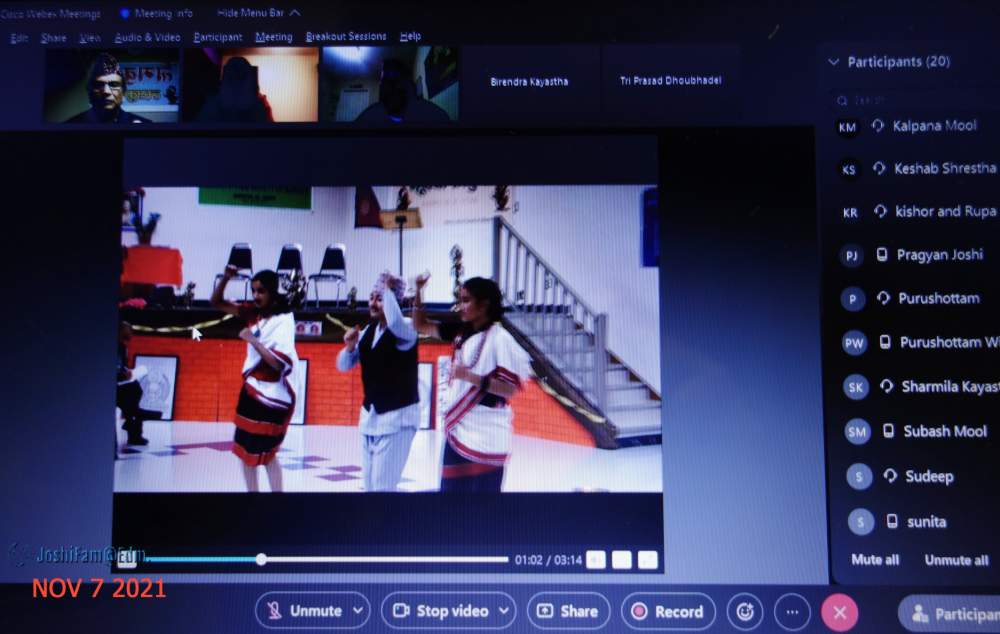This screenshot has width=1000, height=634.
Task: Click the Mute all button
Action: pyautogui.click(x=875, y=560)
